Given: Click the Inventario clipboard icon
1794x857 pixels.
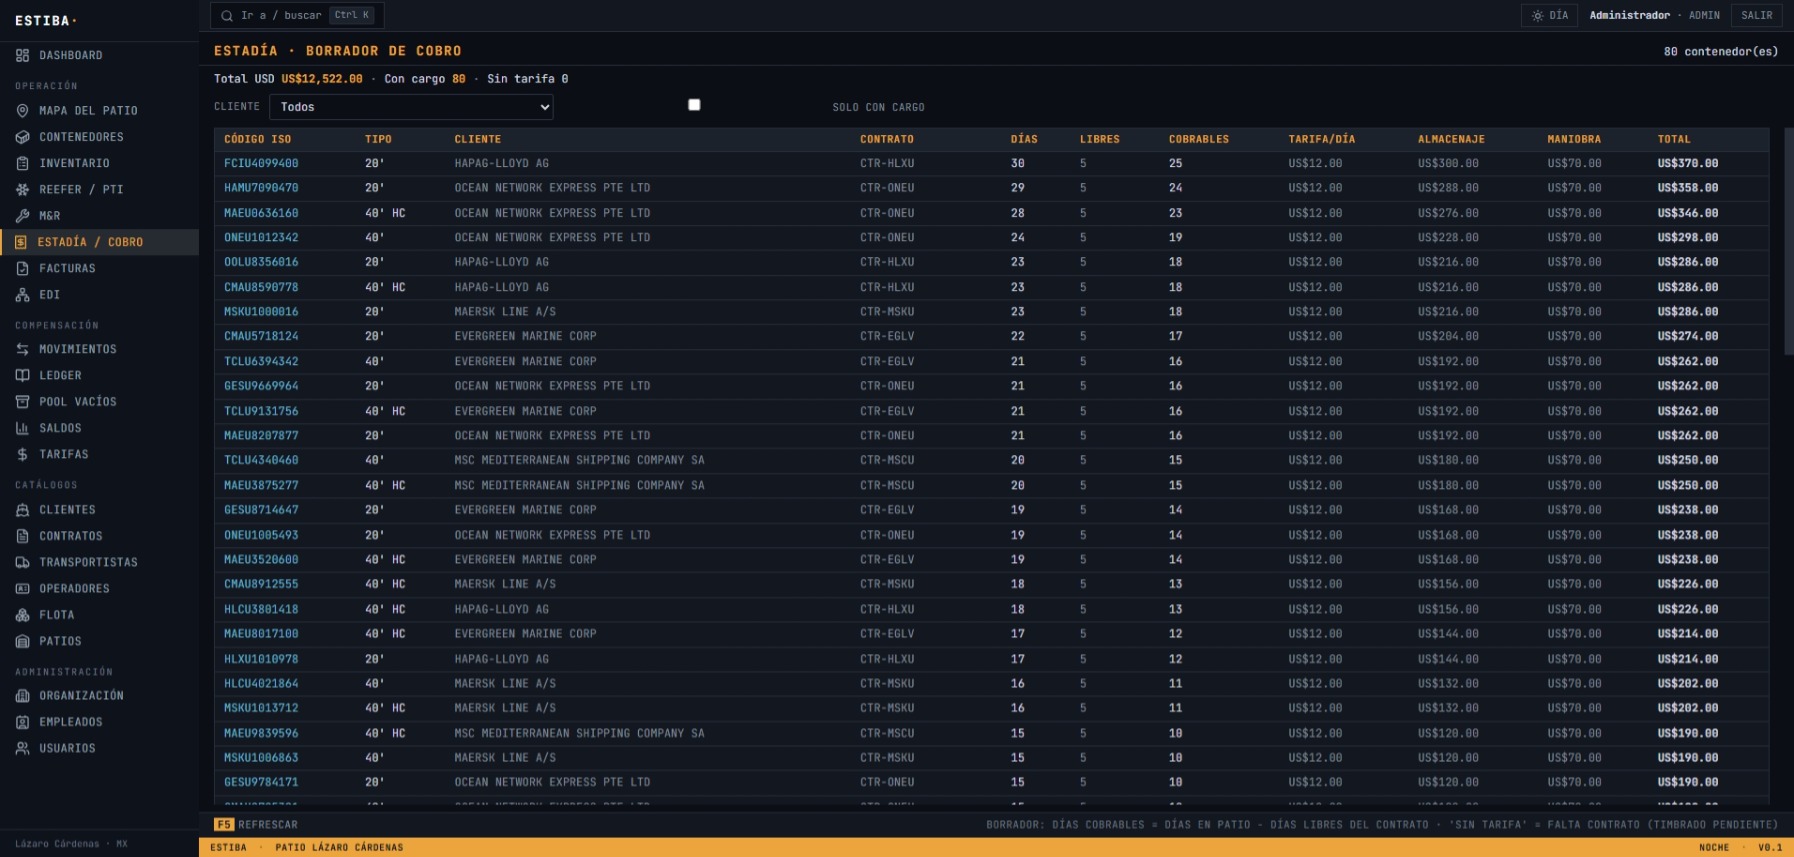Looking at the screenshot, I should click(x=22, y=163).
